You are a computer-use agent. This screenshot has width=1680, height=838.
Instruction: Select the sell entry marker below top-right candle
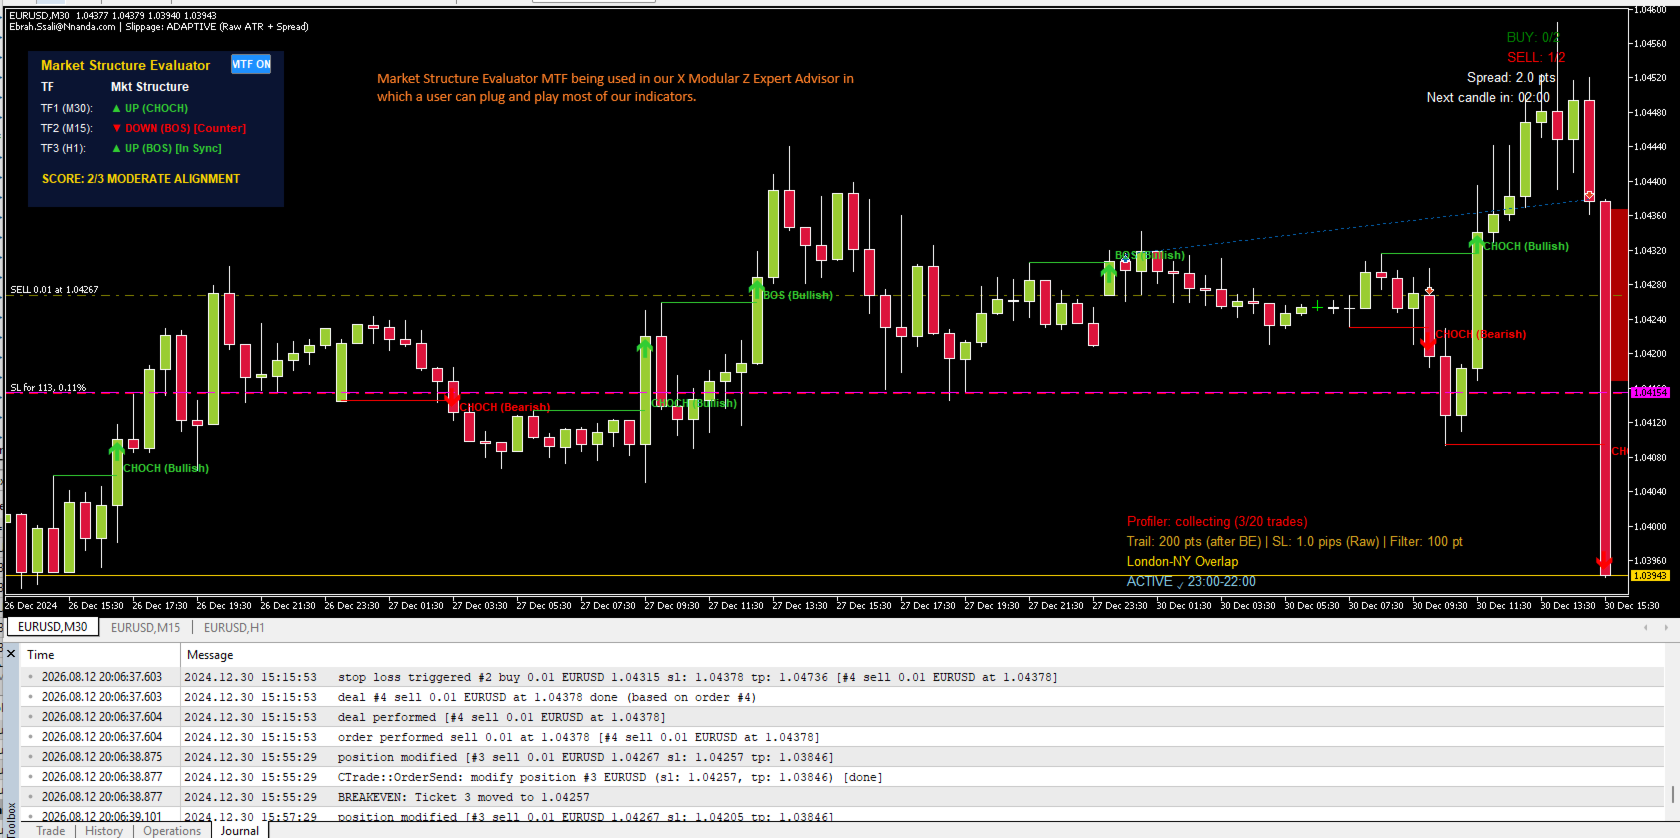pos(1589,196)
